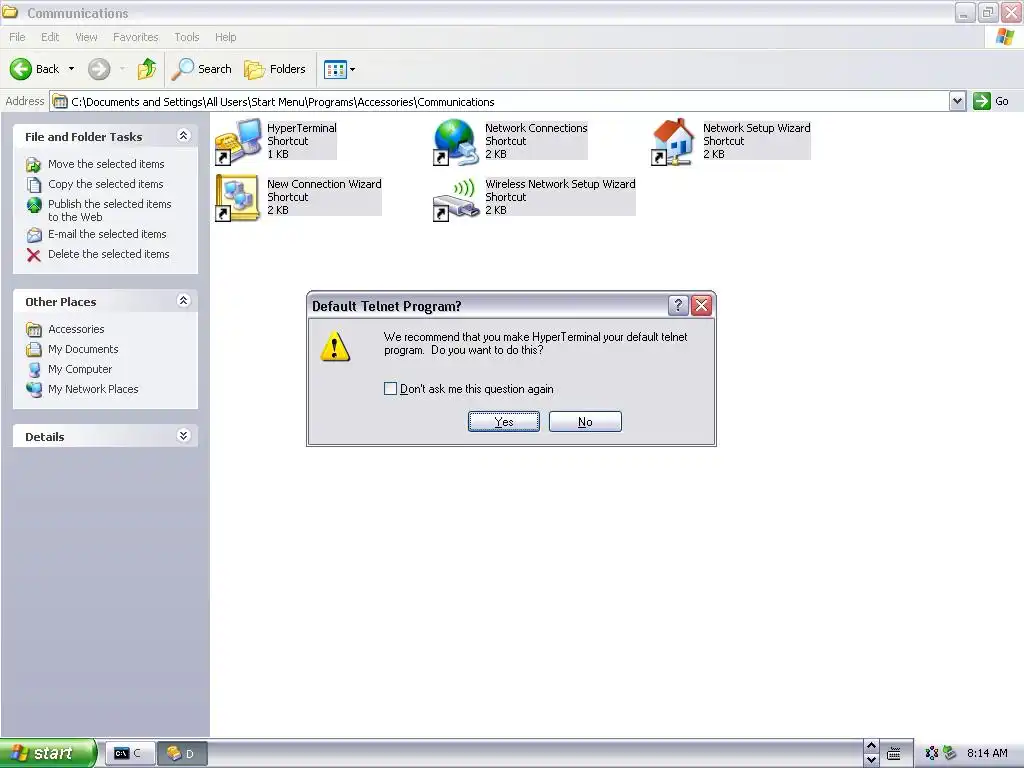
Task: Click the green Go arrow button
Action: [x=982, y=101]
